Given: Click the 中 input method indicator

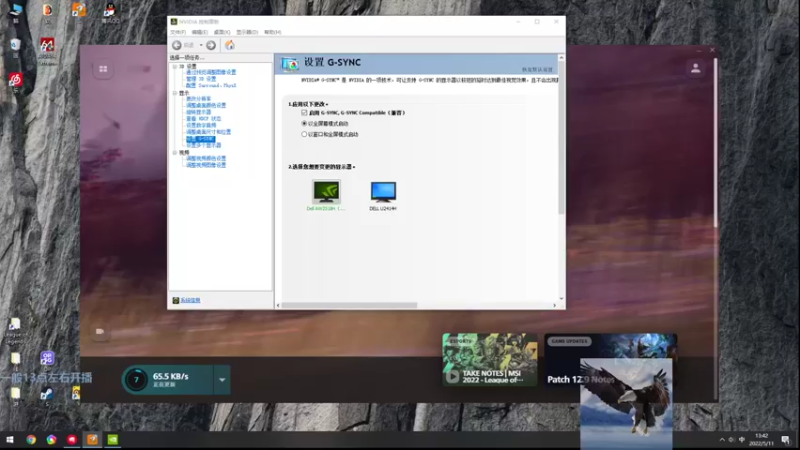Looking at the screenshot, I should click(x=742, y=440).
